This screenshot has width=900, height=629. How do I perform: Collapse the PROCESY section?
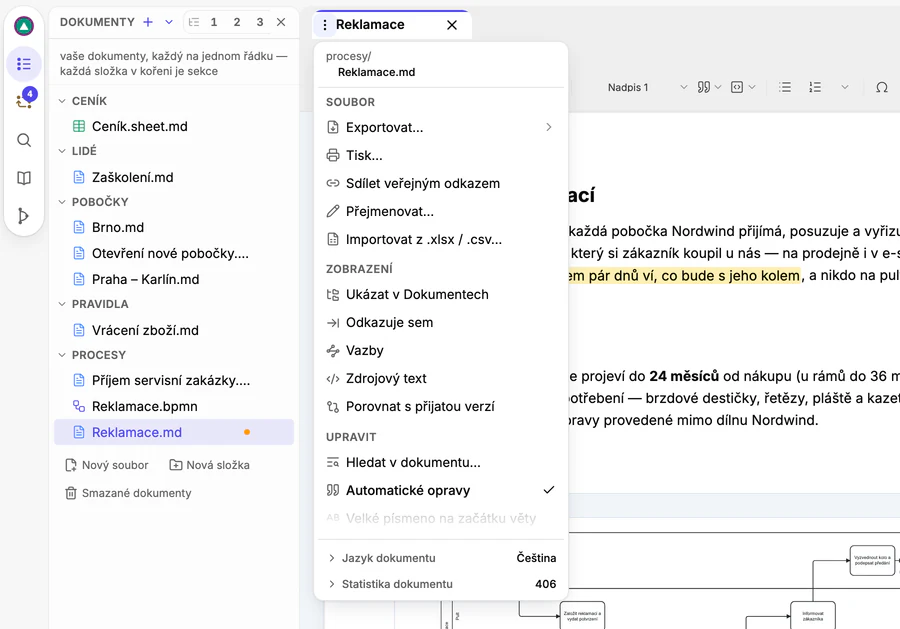[x=62, y=355]
